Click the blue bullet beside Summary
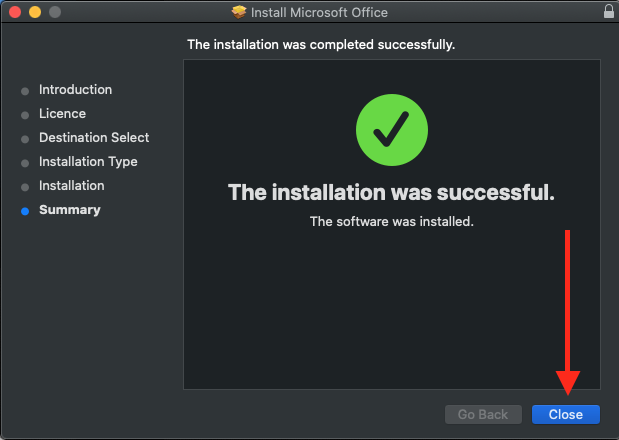 25,211
